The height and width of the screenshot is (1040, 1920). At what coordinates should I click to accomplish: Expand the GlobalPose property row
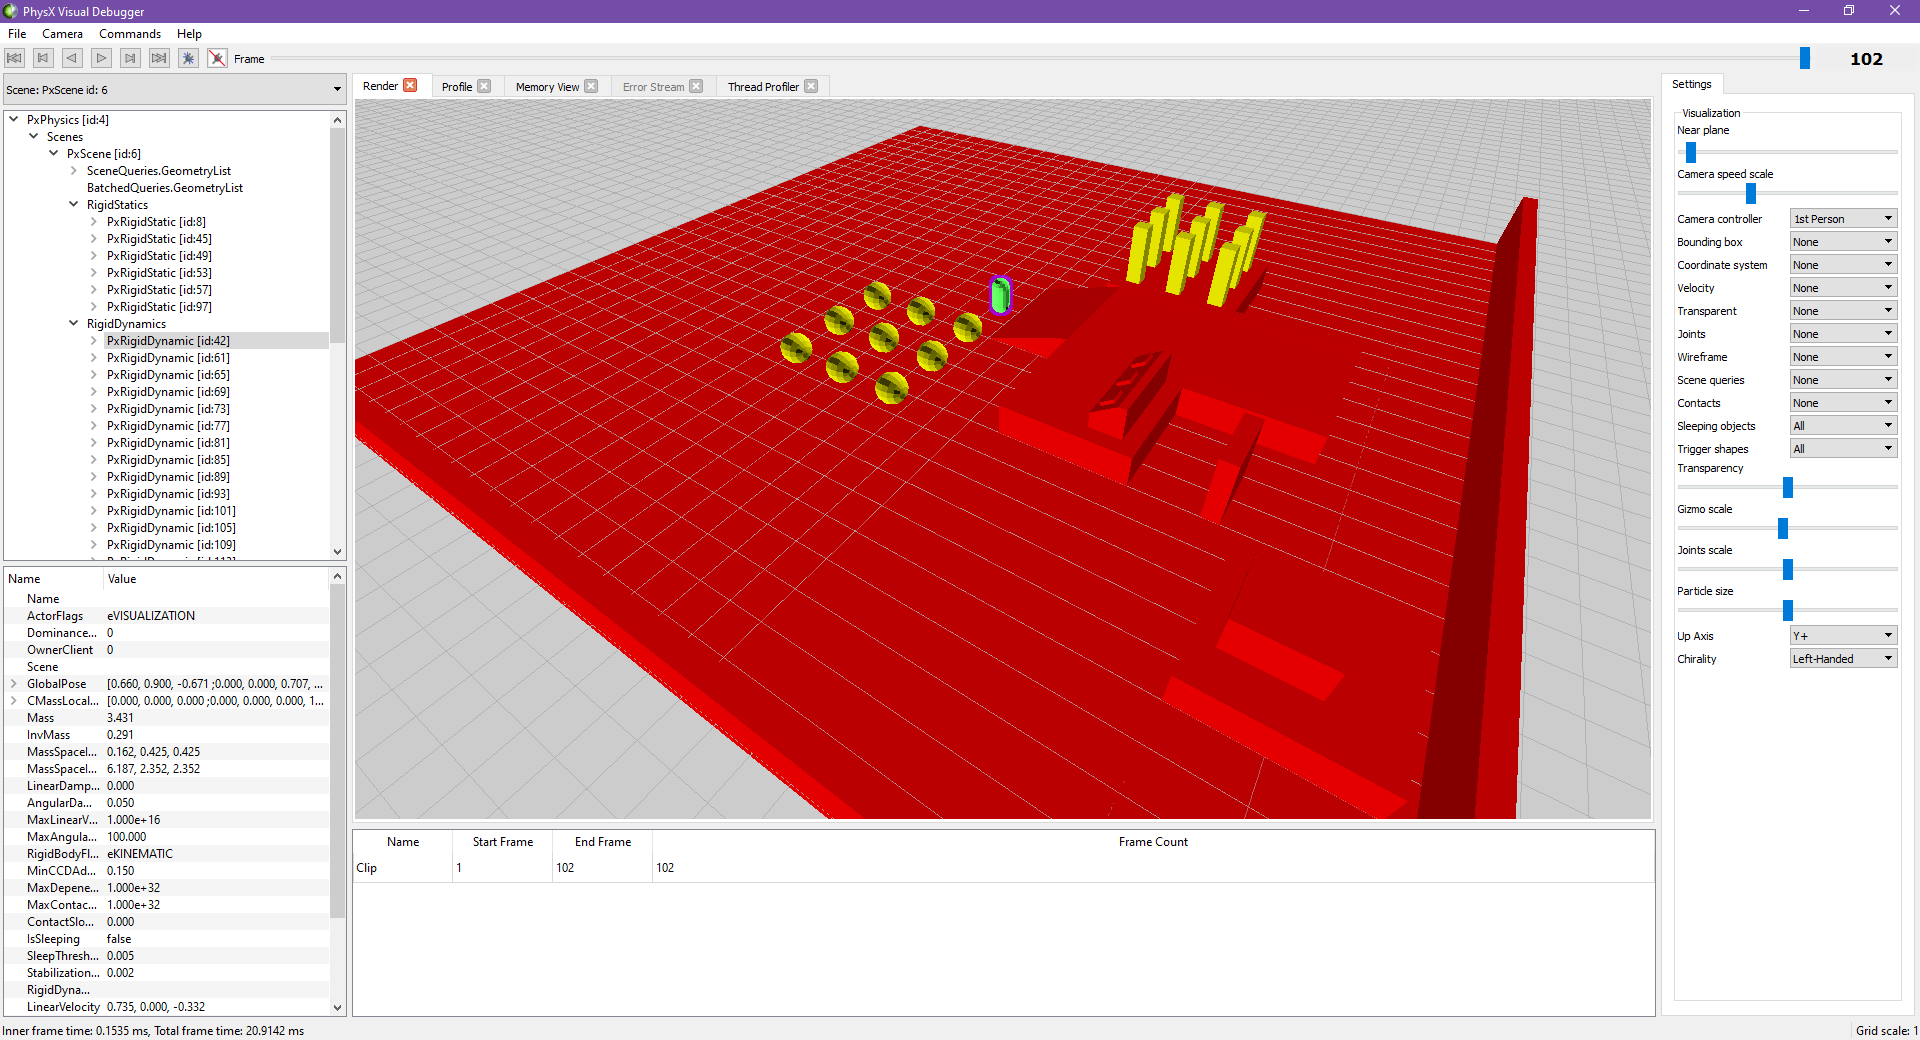click(13, 684)
